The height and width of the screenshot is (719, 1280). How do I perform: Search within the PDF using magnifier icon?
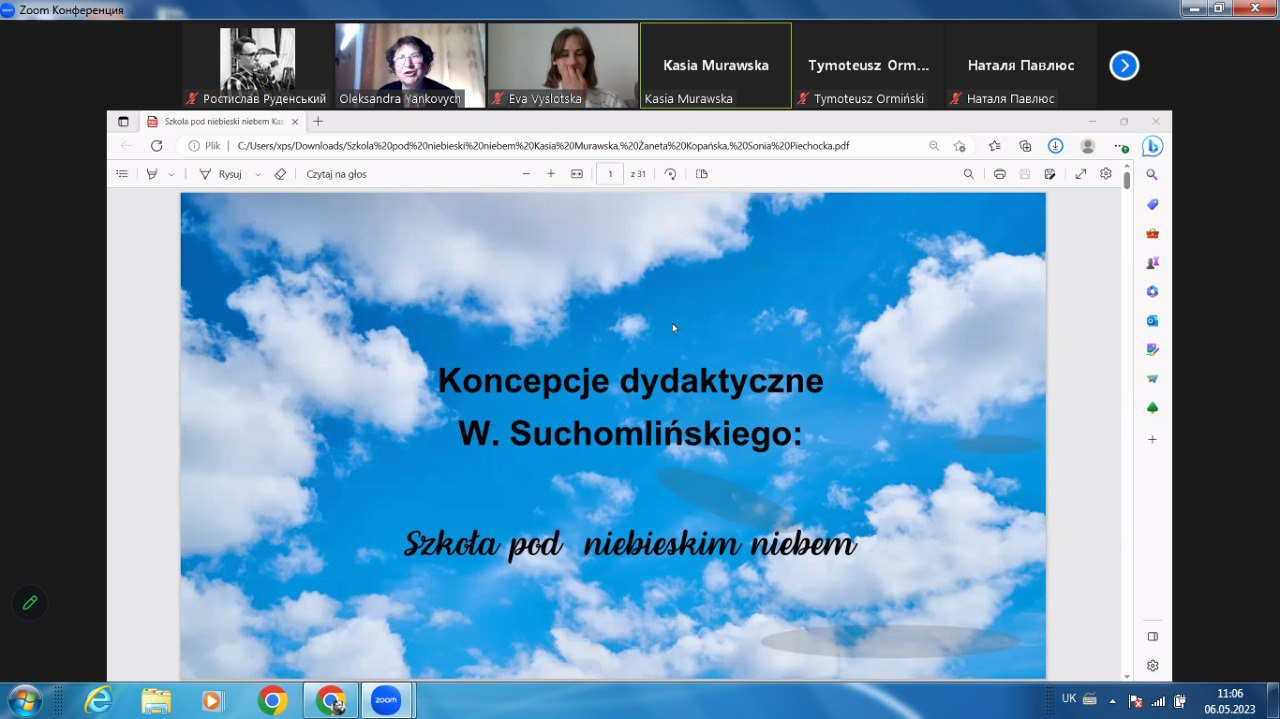[968, 174]
